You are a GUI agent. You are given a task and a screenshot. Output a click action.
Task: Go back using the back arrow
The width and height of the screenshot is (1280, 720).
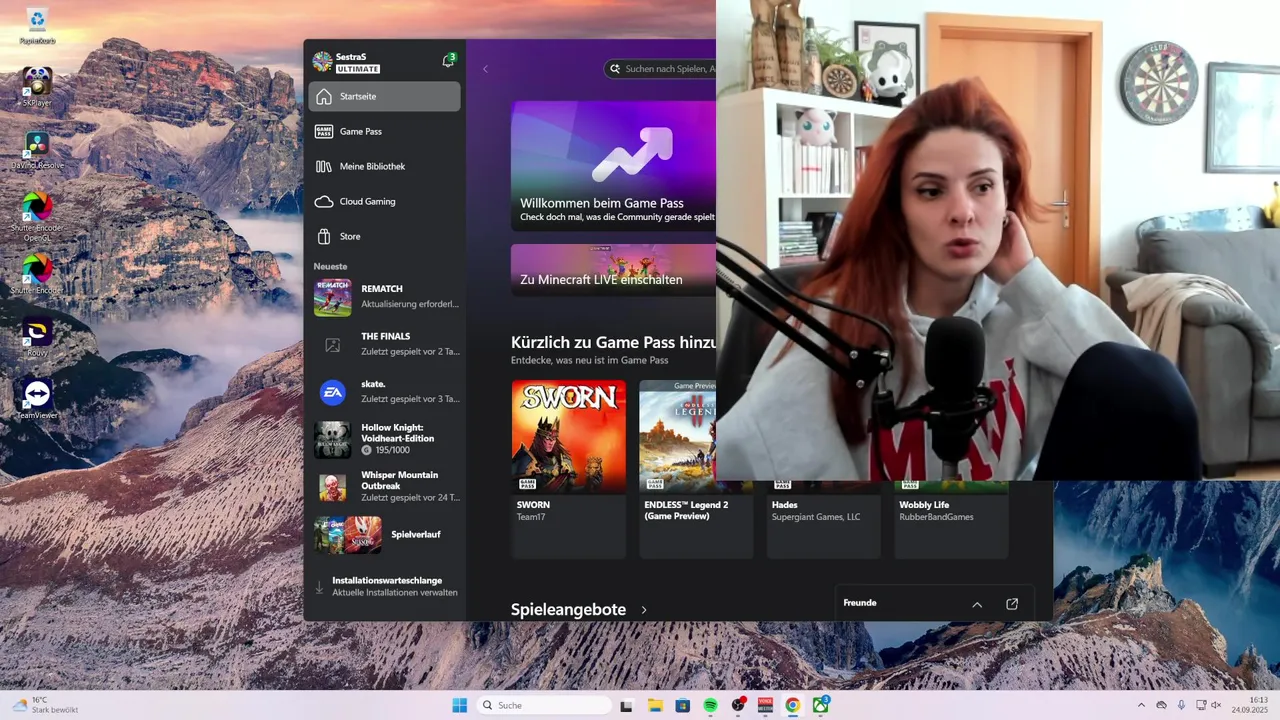pos(485,69)
